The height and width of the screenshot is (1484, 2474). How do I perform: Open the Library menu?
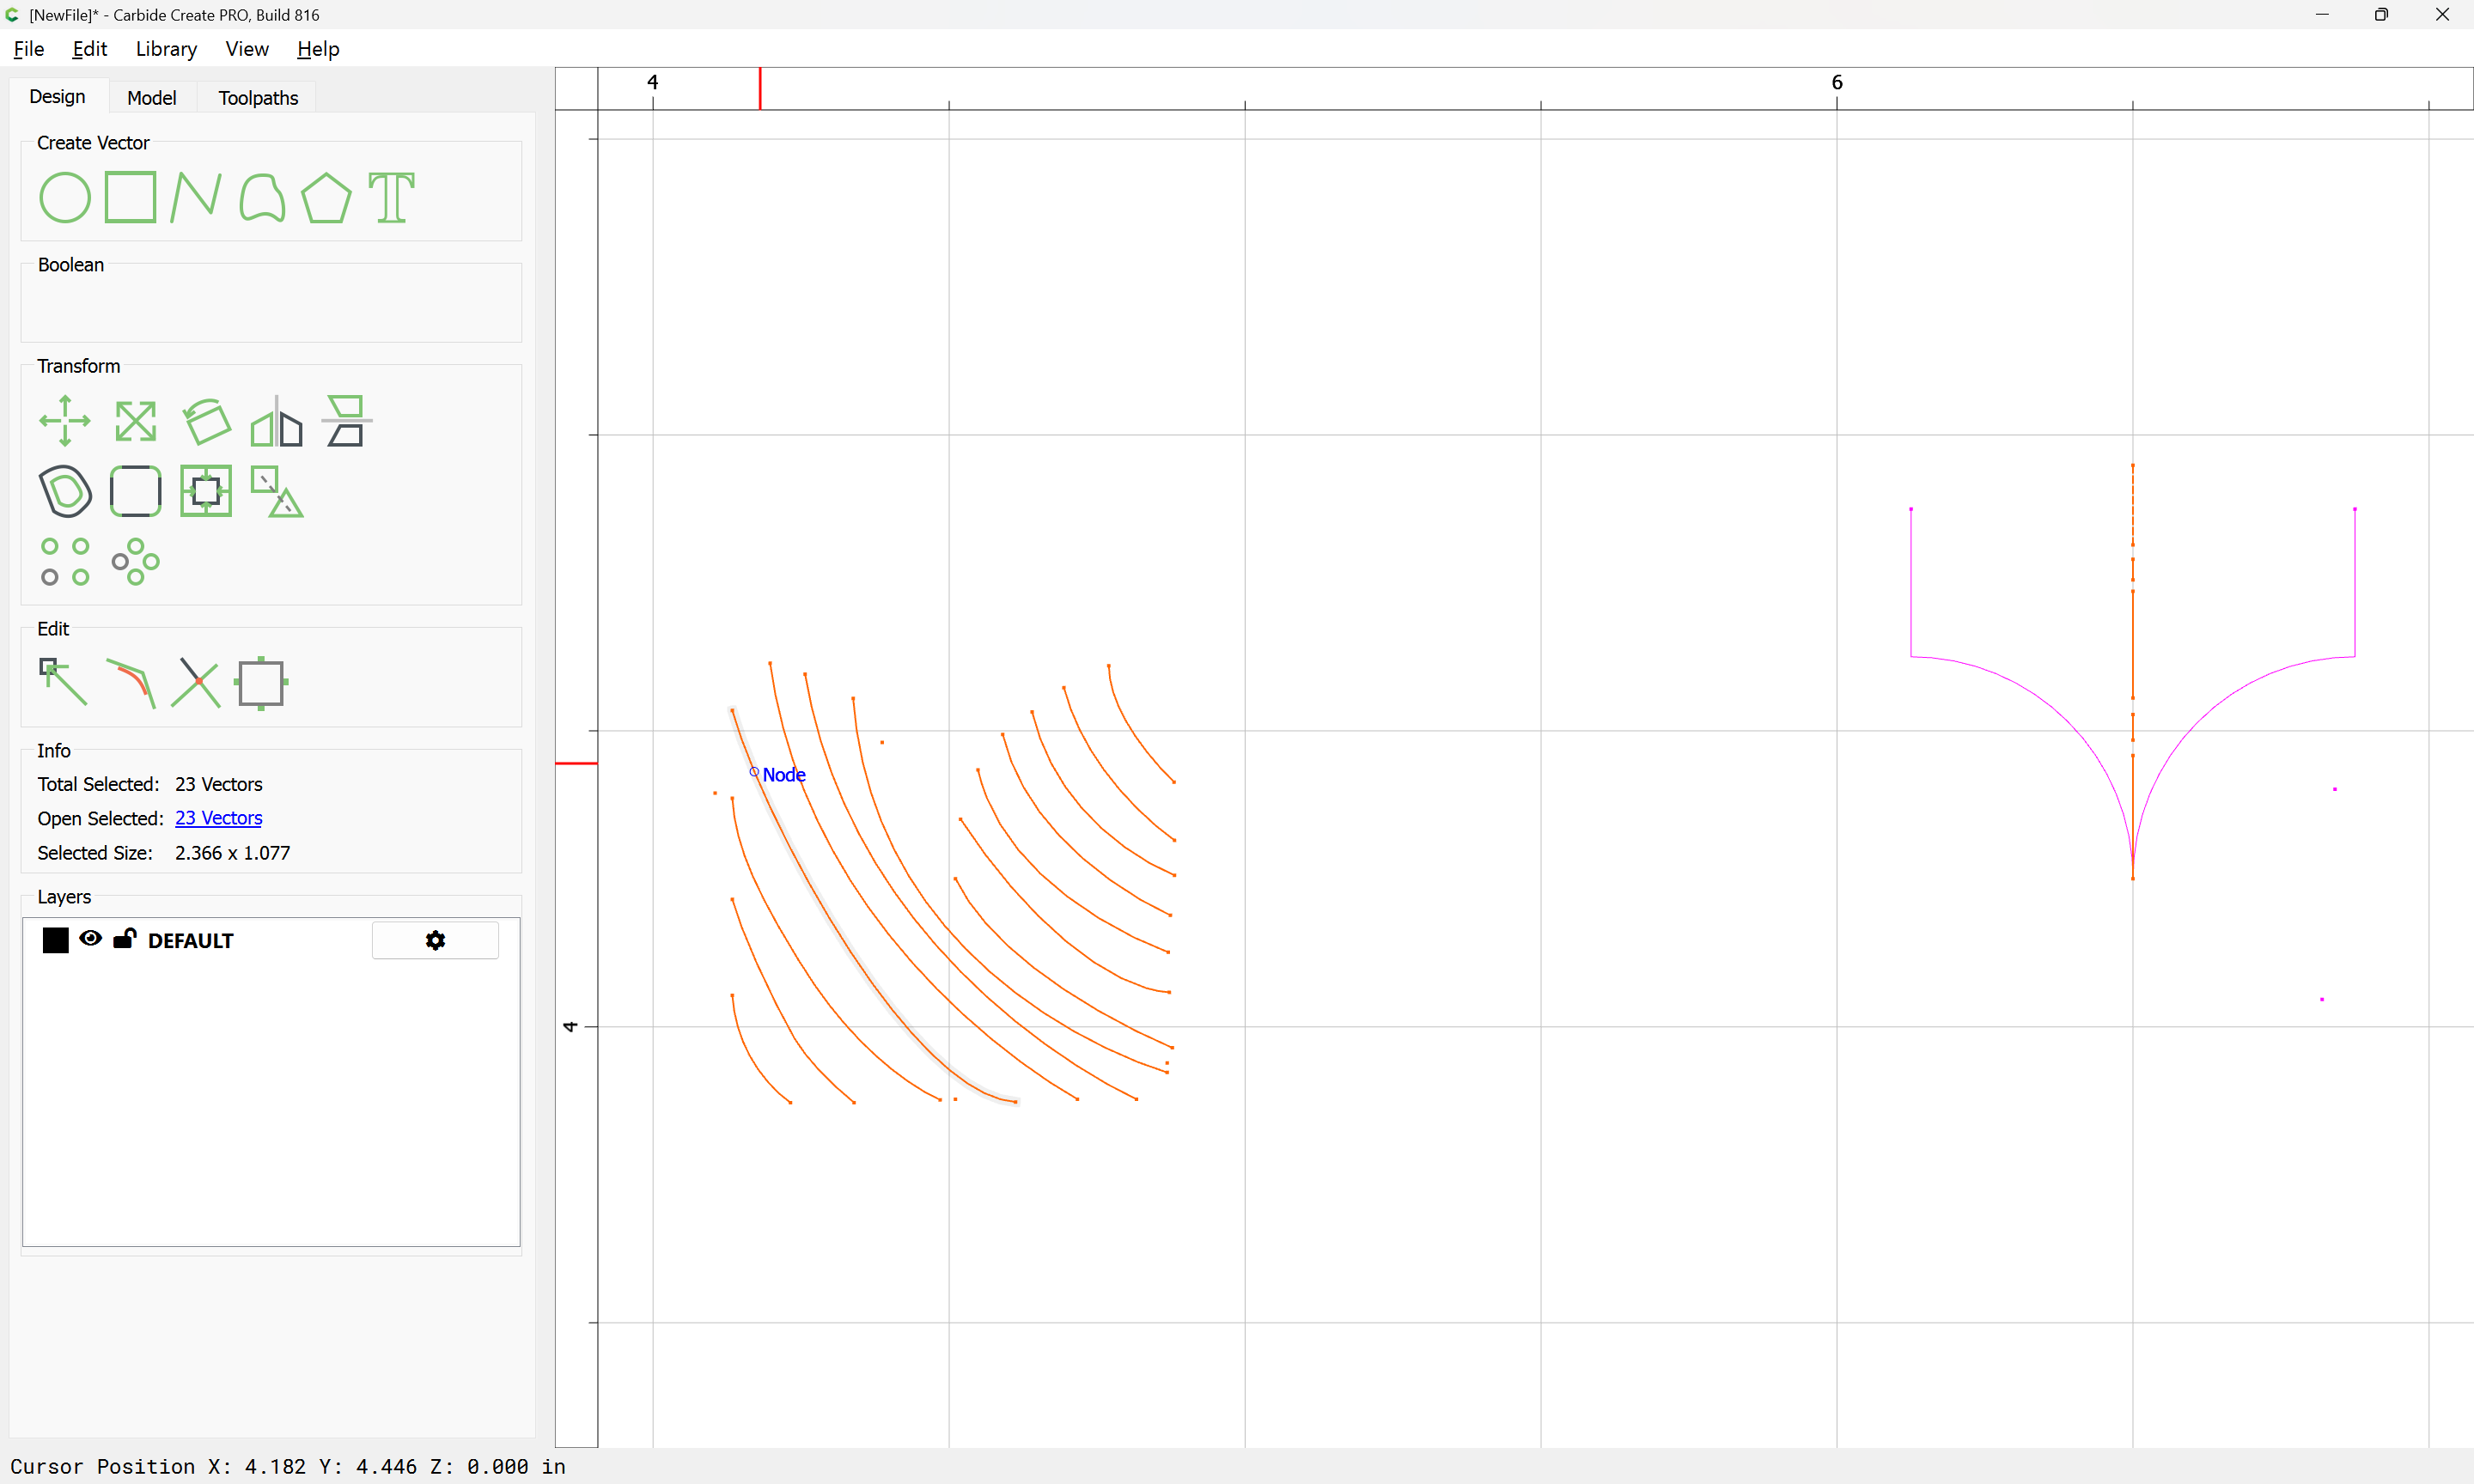pyautogui.click(x=166, y=49)
